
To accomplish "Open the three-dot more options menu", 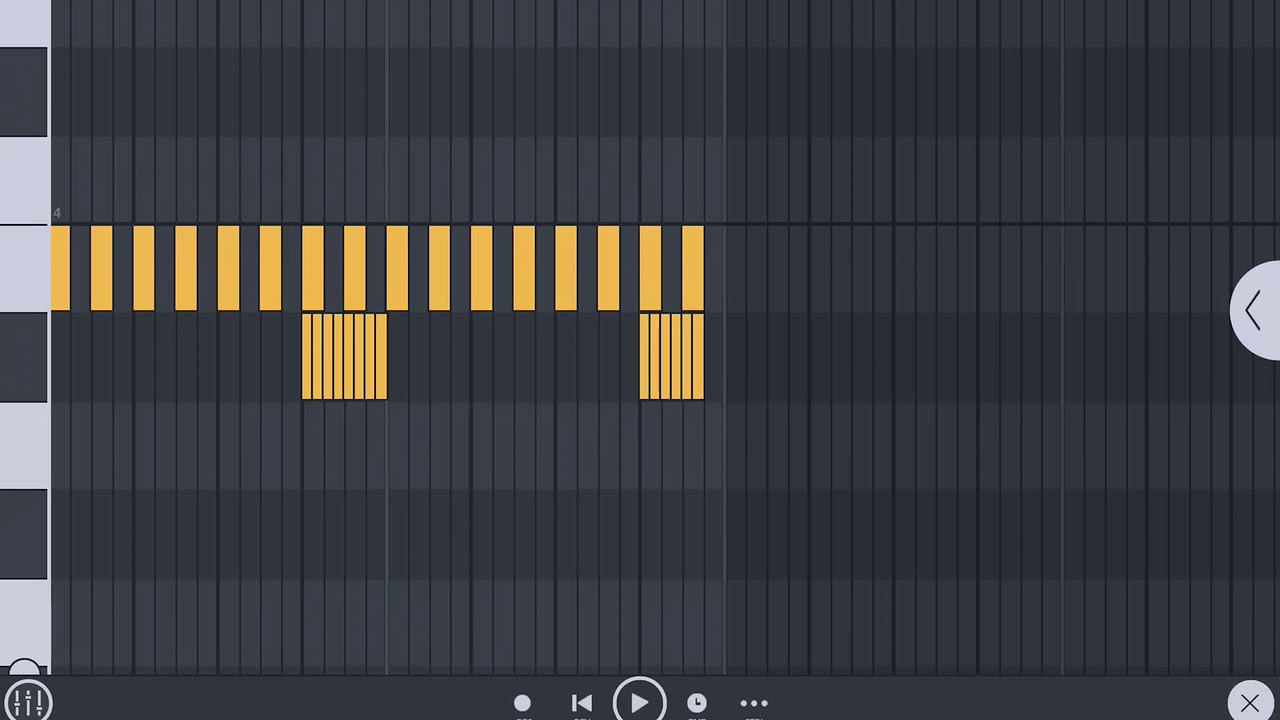I will point(754,703).
